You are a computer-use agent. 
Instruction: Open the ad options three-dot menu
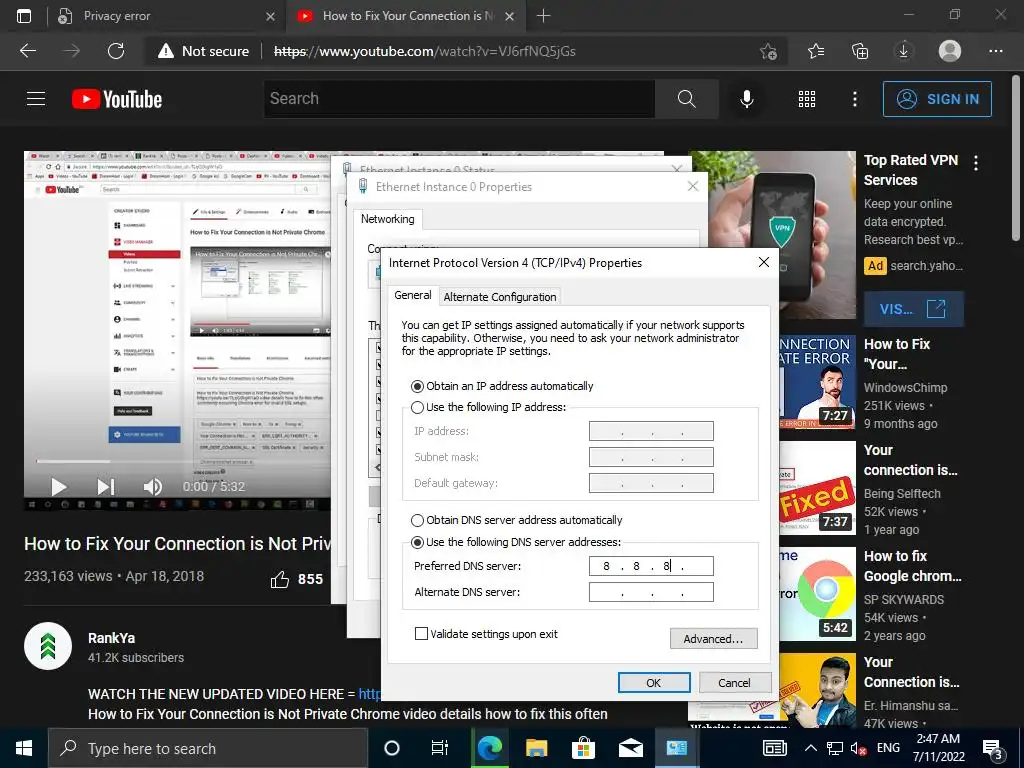click(x=976, y=163)
